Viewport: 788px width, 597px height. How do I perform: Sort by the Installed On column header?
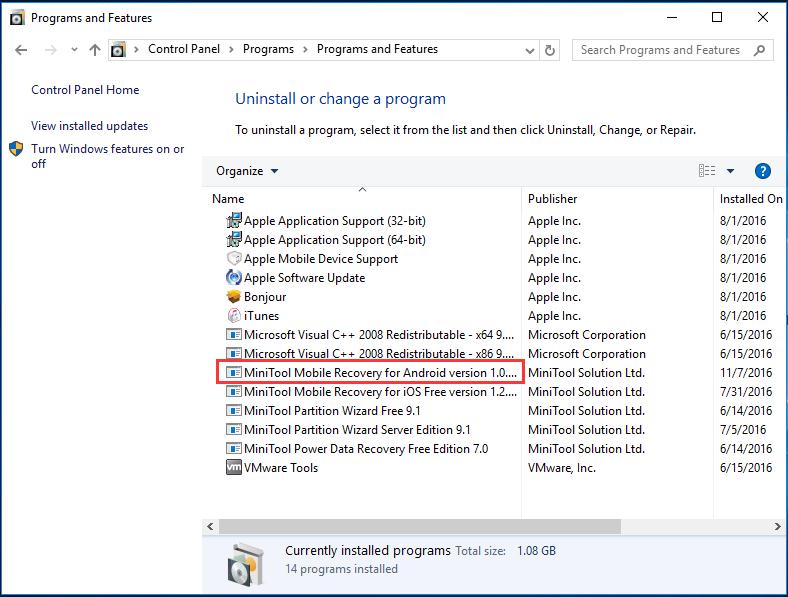[x=751, y=199]
